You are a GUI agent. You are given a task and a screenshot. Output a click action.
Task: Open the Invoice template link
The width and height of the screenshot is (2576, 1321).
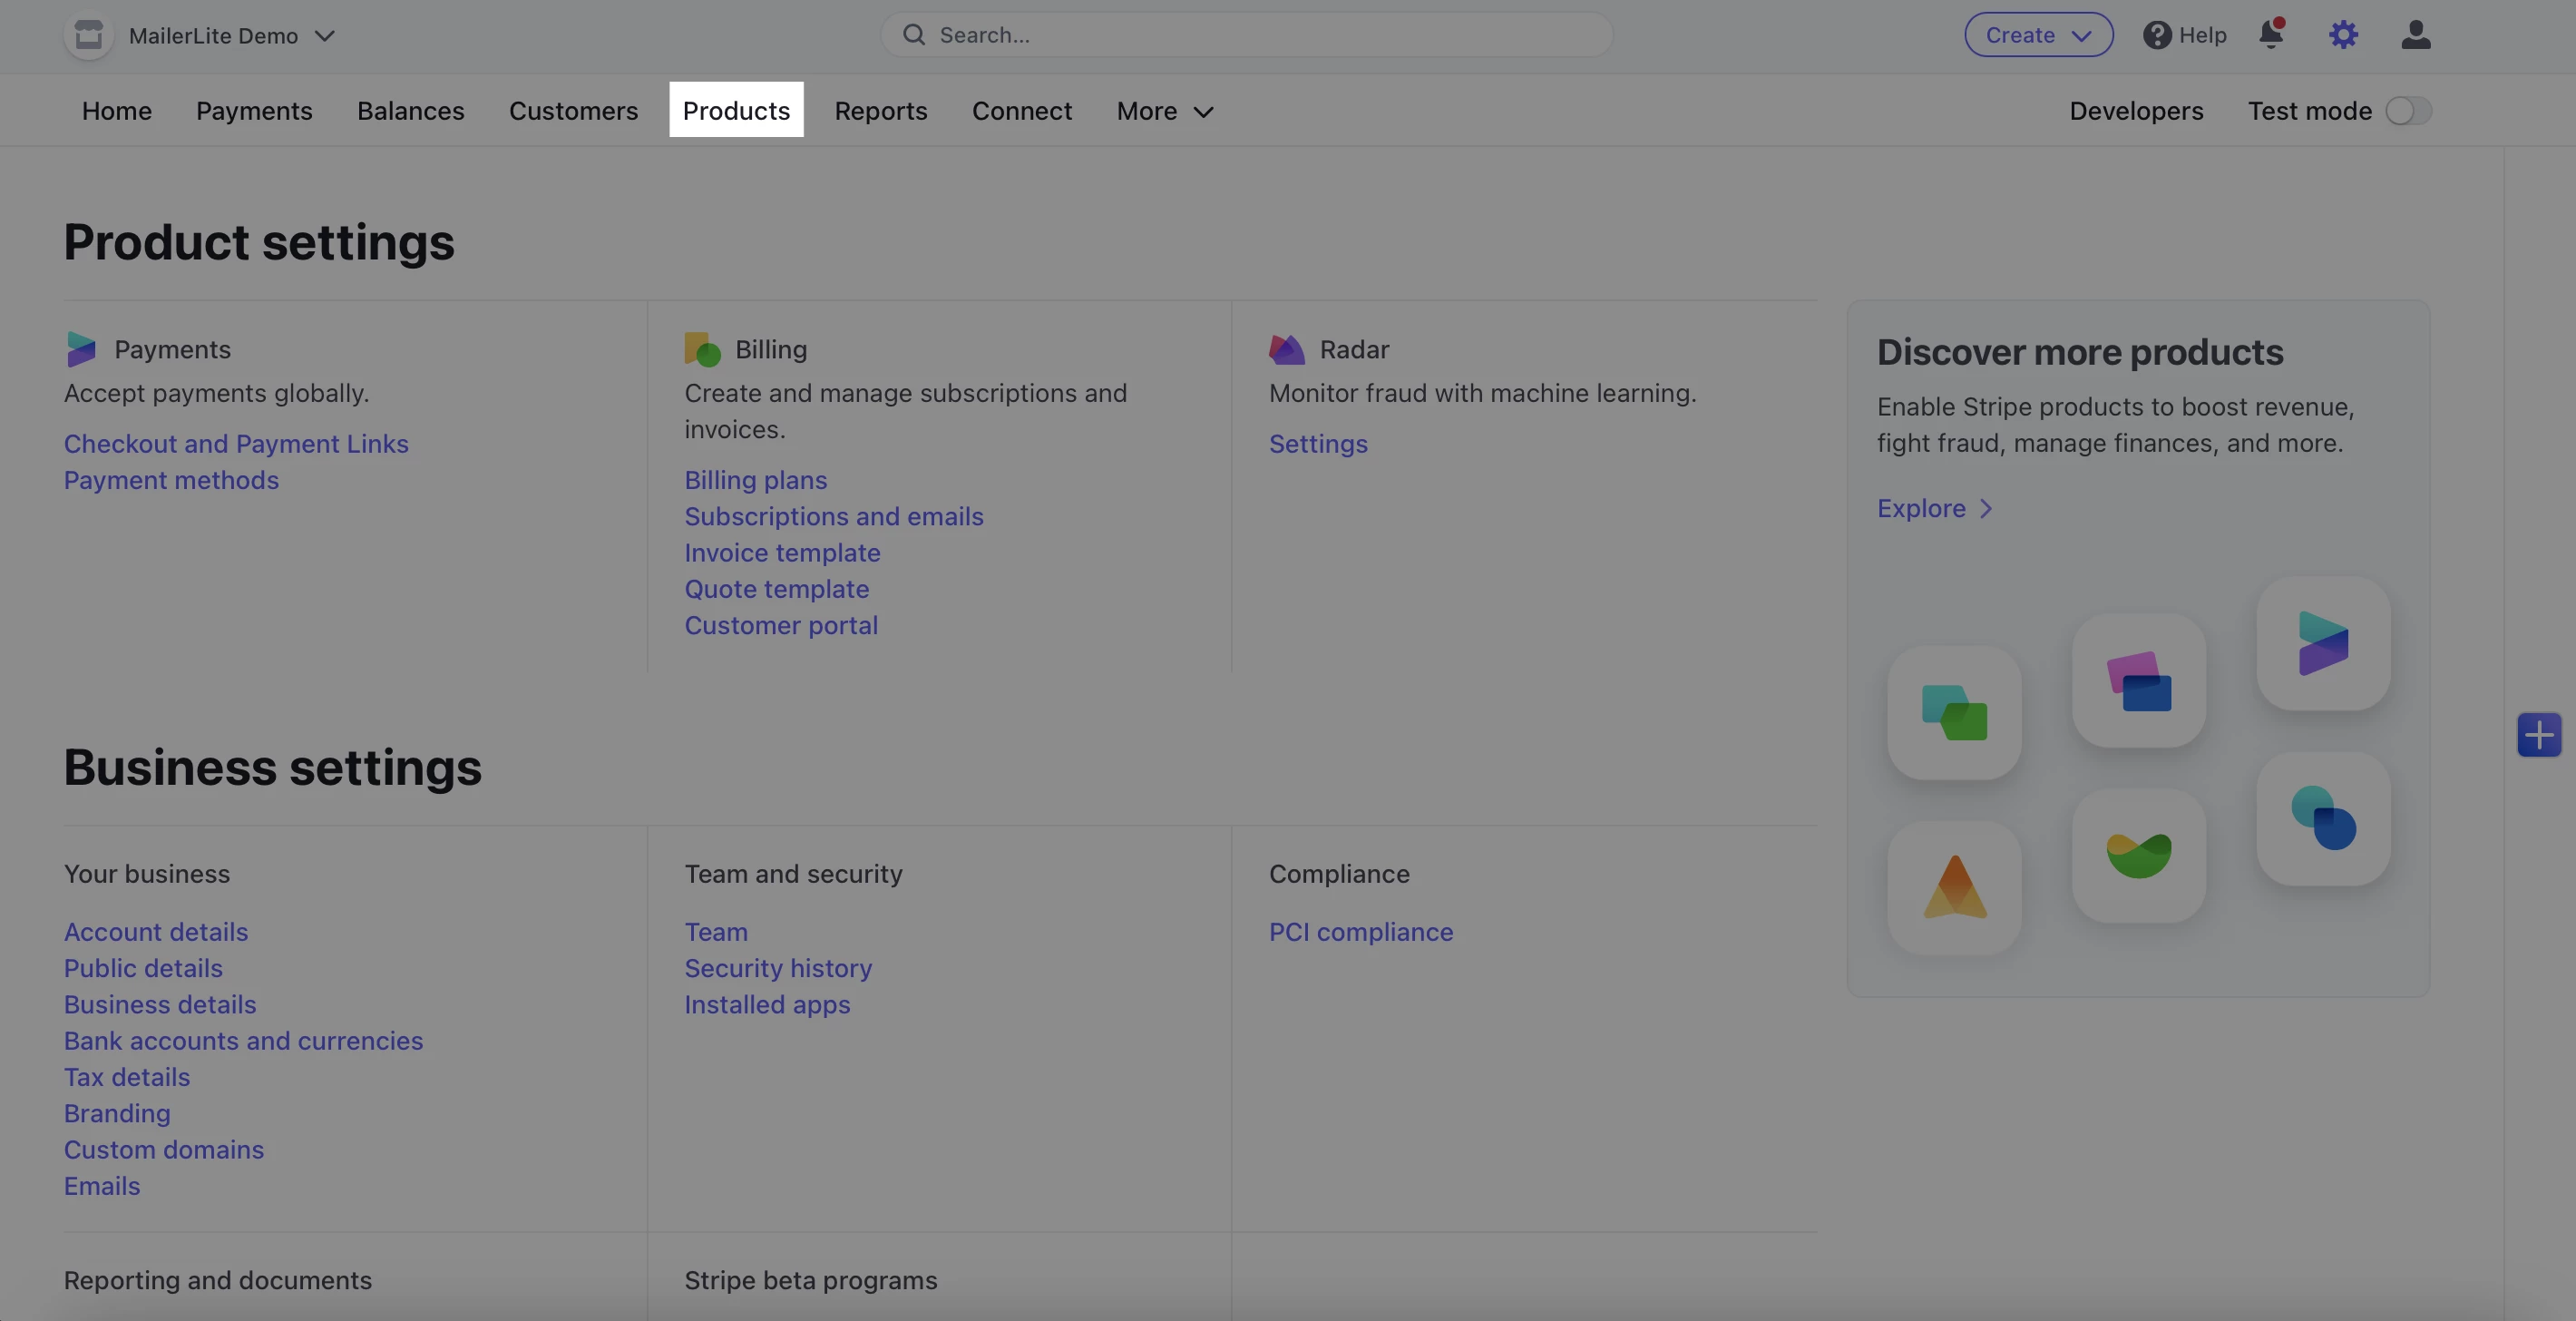click(x=782, y=553)
